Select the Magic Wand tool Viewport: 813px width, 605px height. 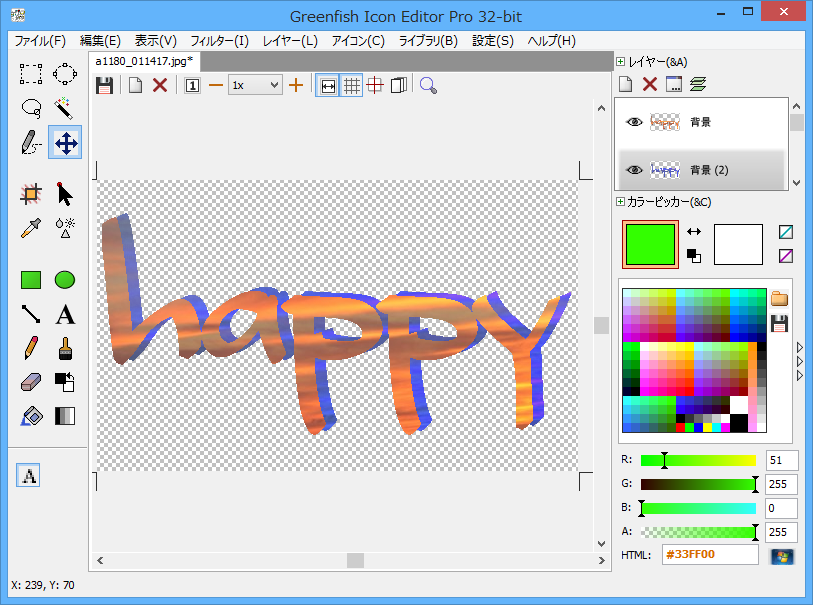tap(65, 108)
